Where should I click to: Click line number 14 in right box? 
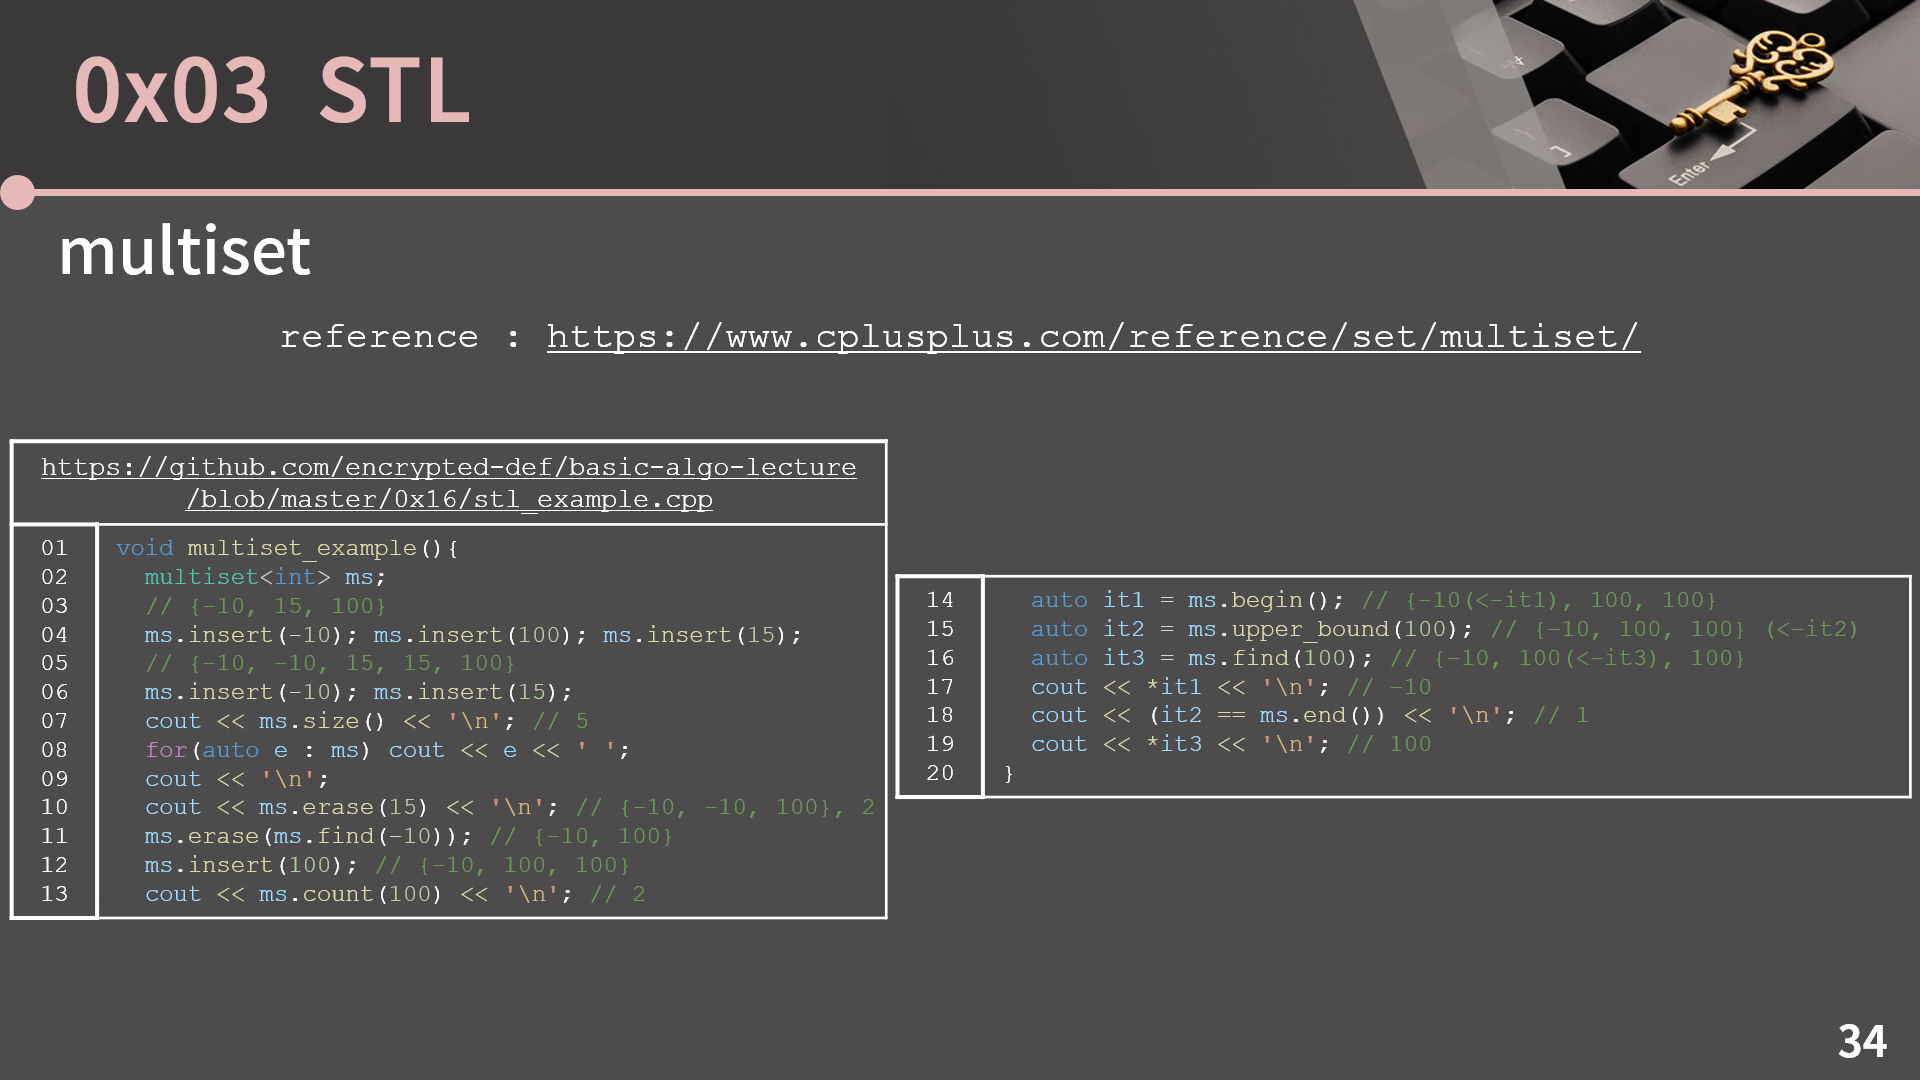940,600
